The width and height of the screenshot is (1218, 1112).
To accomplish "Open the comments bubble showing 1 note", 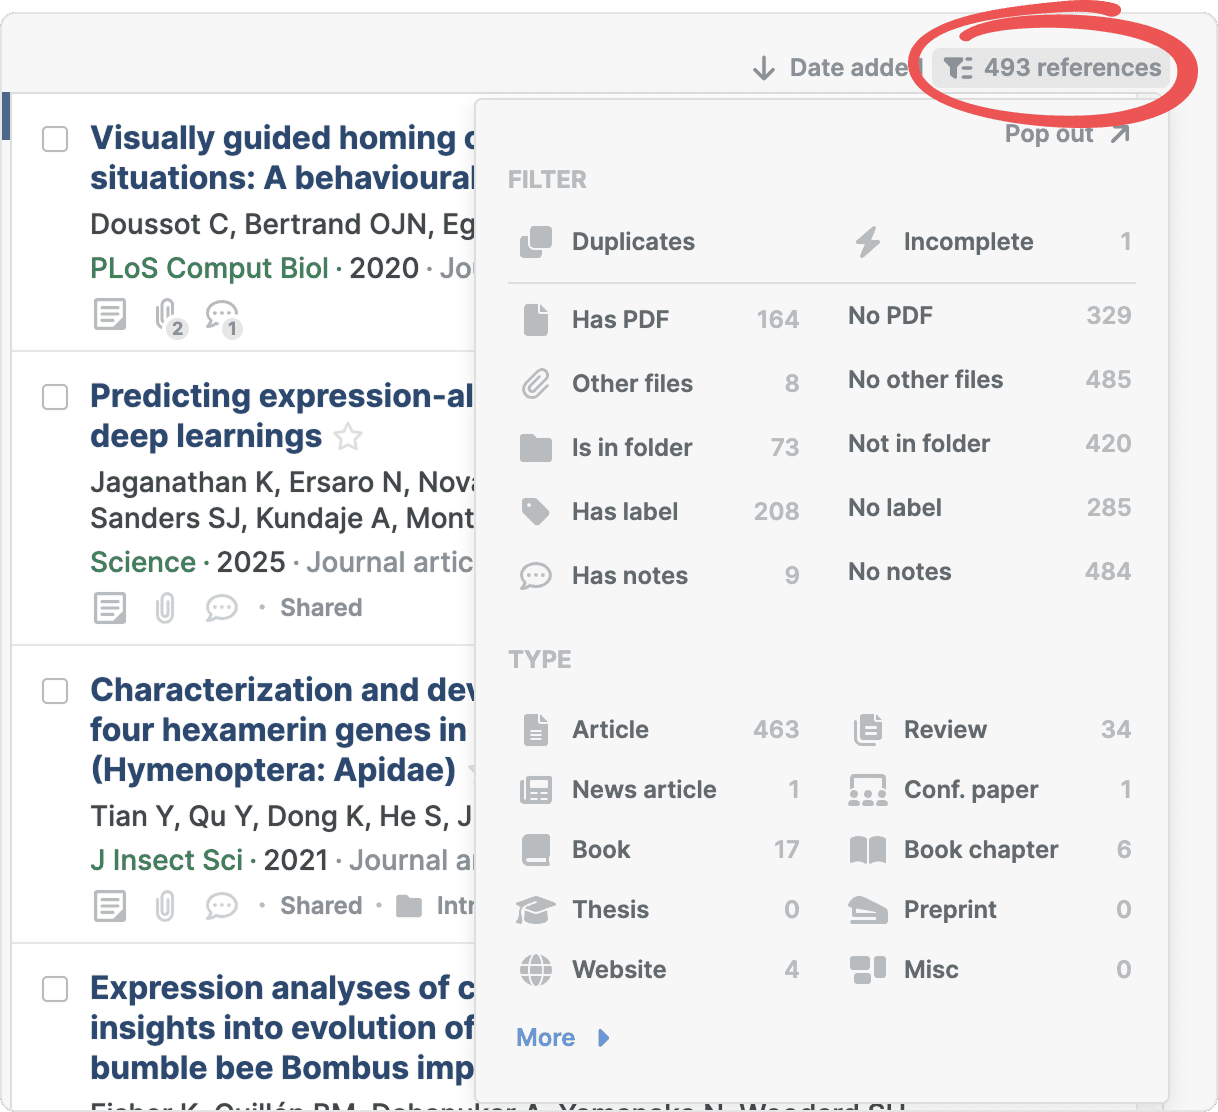I will 221,315.
